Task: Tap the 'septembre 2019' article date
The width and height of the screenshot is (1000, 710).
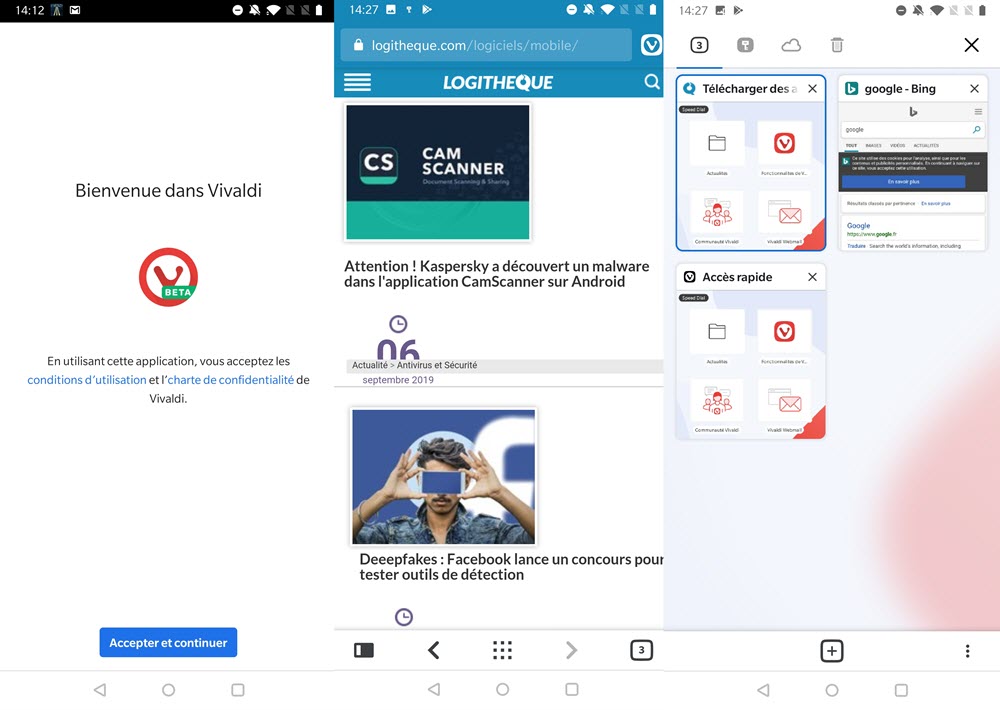Action: (398, 380)
